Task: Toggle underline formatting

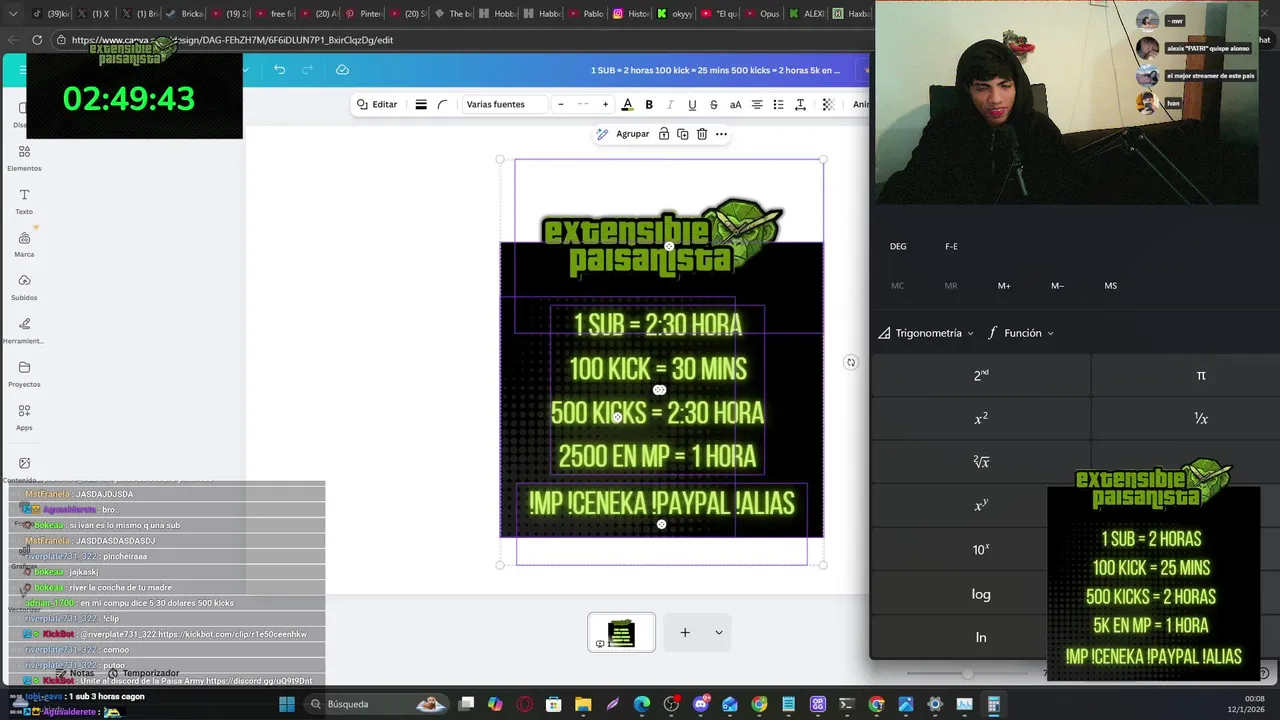Action: [691, 105]
